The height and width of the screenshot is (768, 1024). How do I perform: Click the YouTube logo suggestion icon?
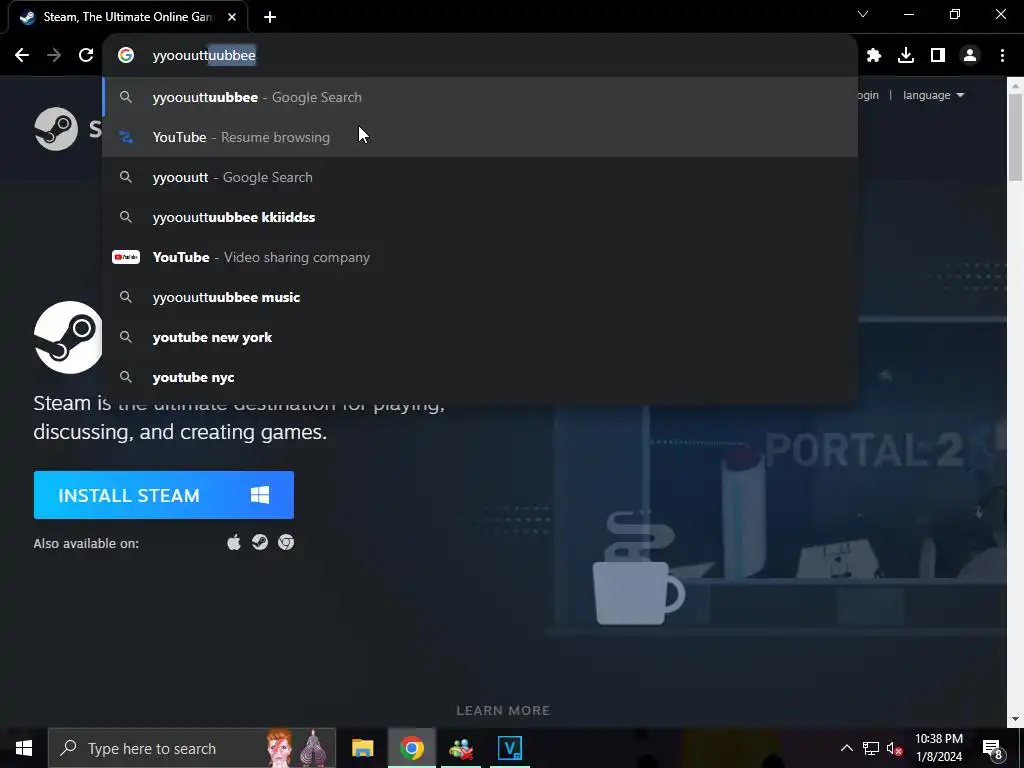126,257
